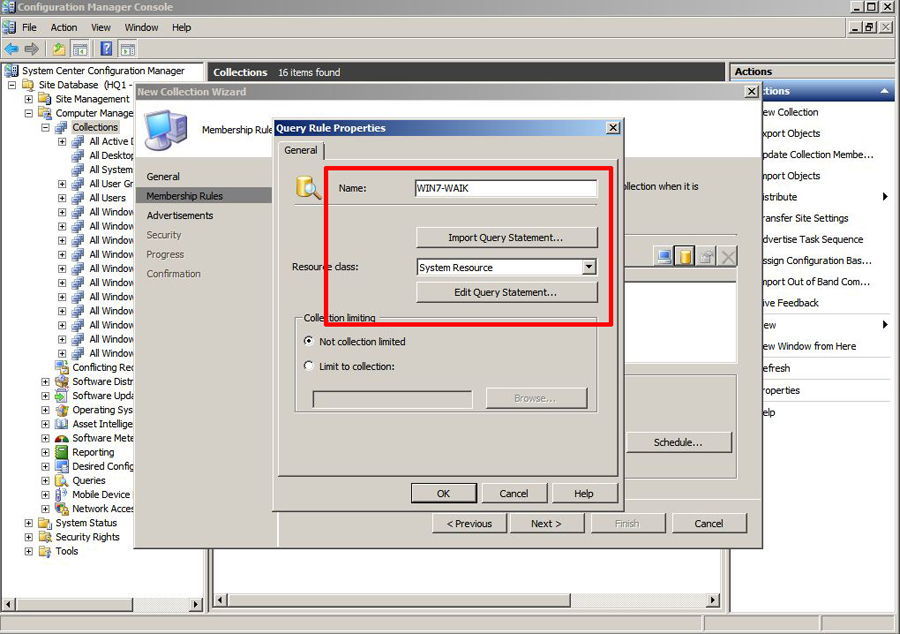Image resolution: width=900 pixels, height=634 pixels.
Task: Expand the System Status tree node
Action: [28, 523]
